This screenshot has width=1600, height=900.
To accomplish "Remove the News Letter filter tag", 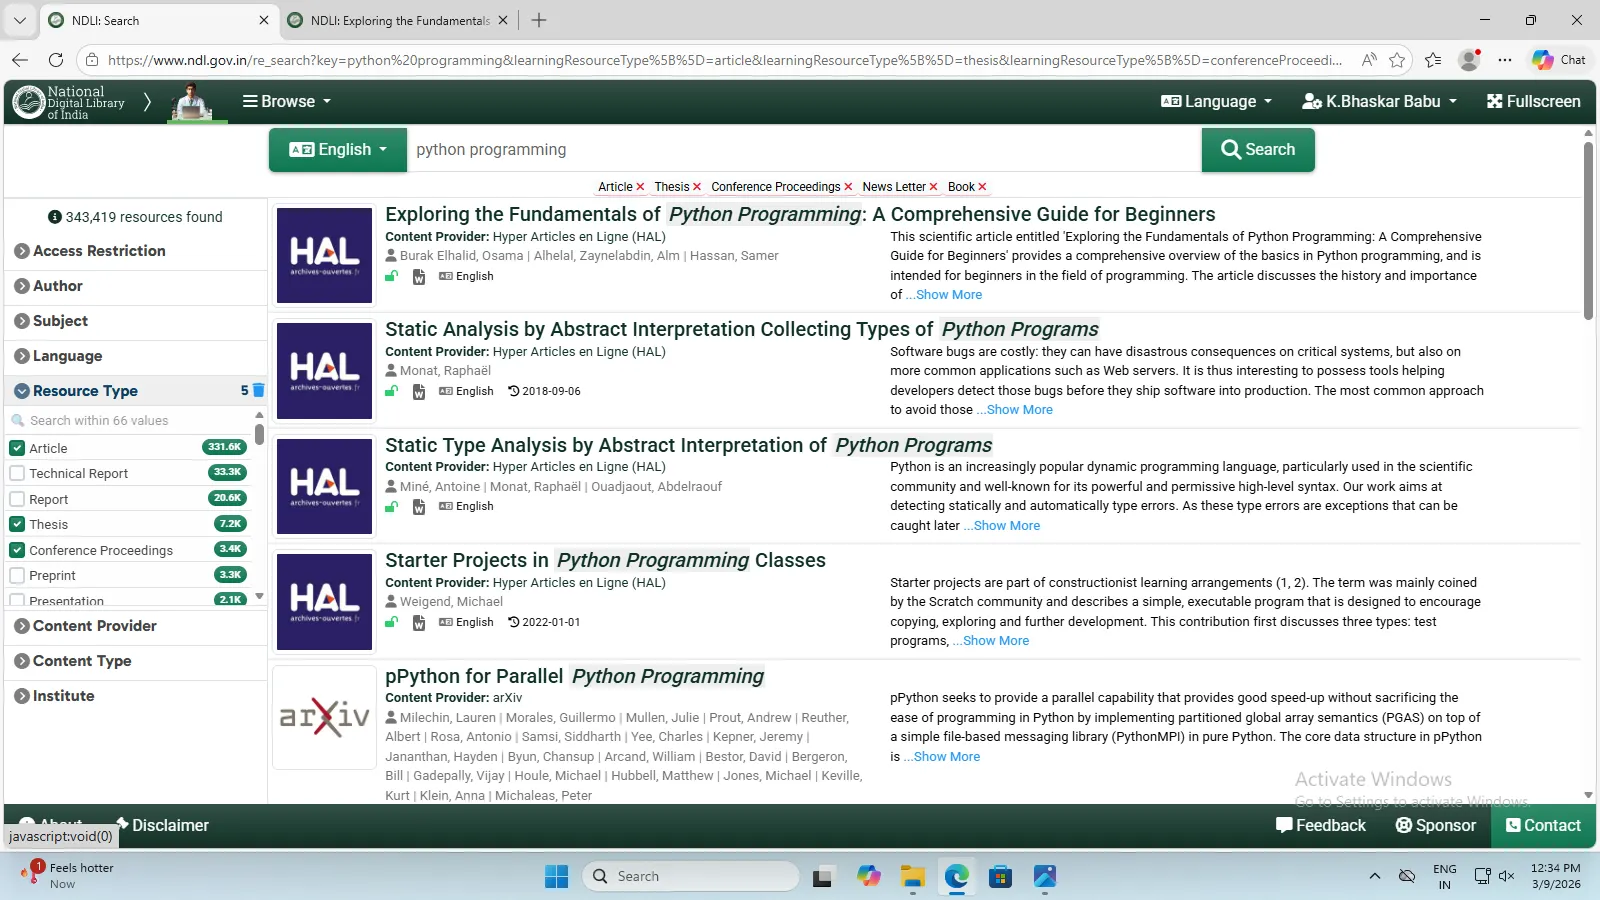I will click(933, 187).
